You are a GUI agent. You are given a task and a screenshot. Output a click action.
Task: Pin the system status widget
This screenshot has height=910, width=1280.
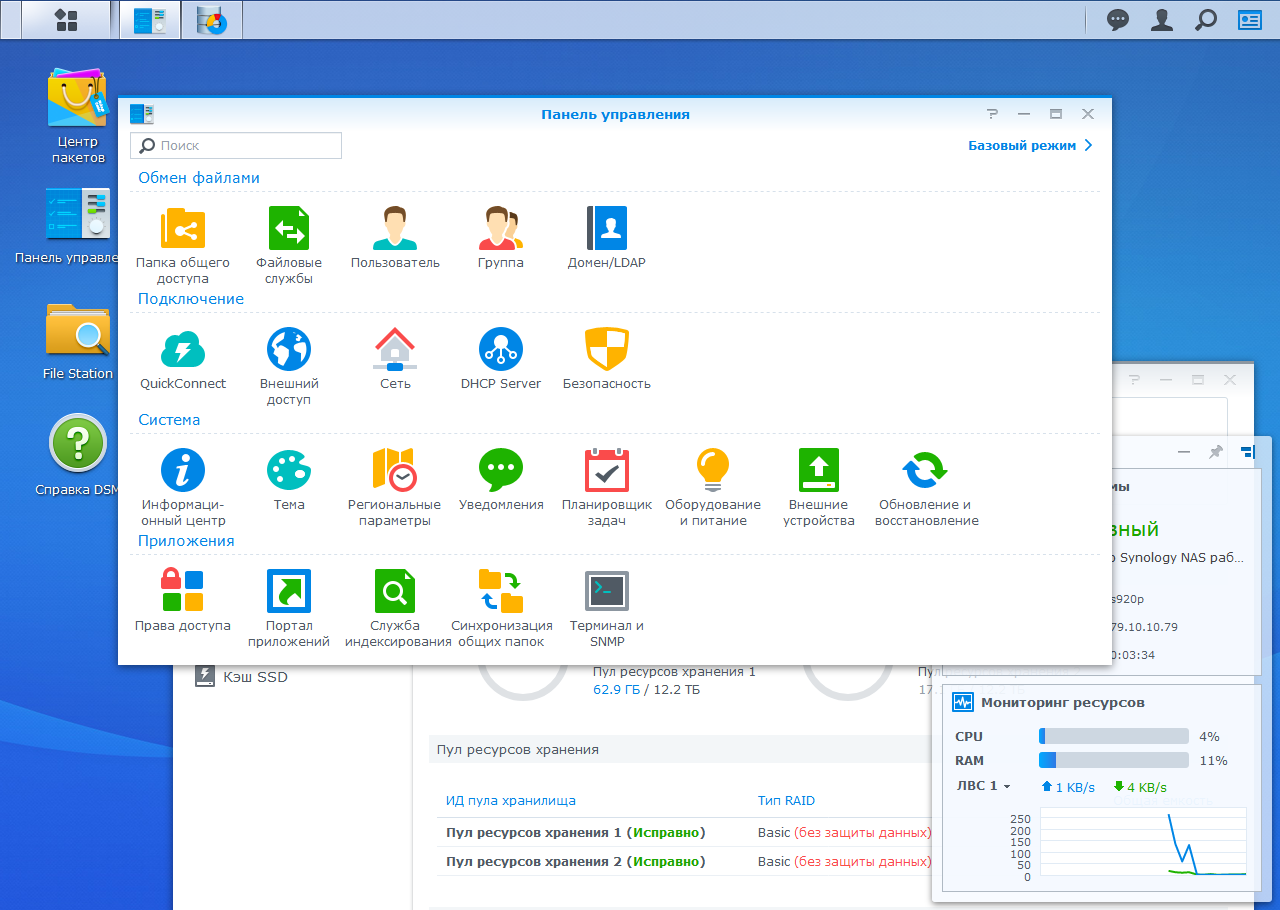1215,453
